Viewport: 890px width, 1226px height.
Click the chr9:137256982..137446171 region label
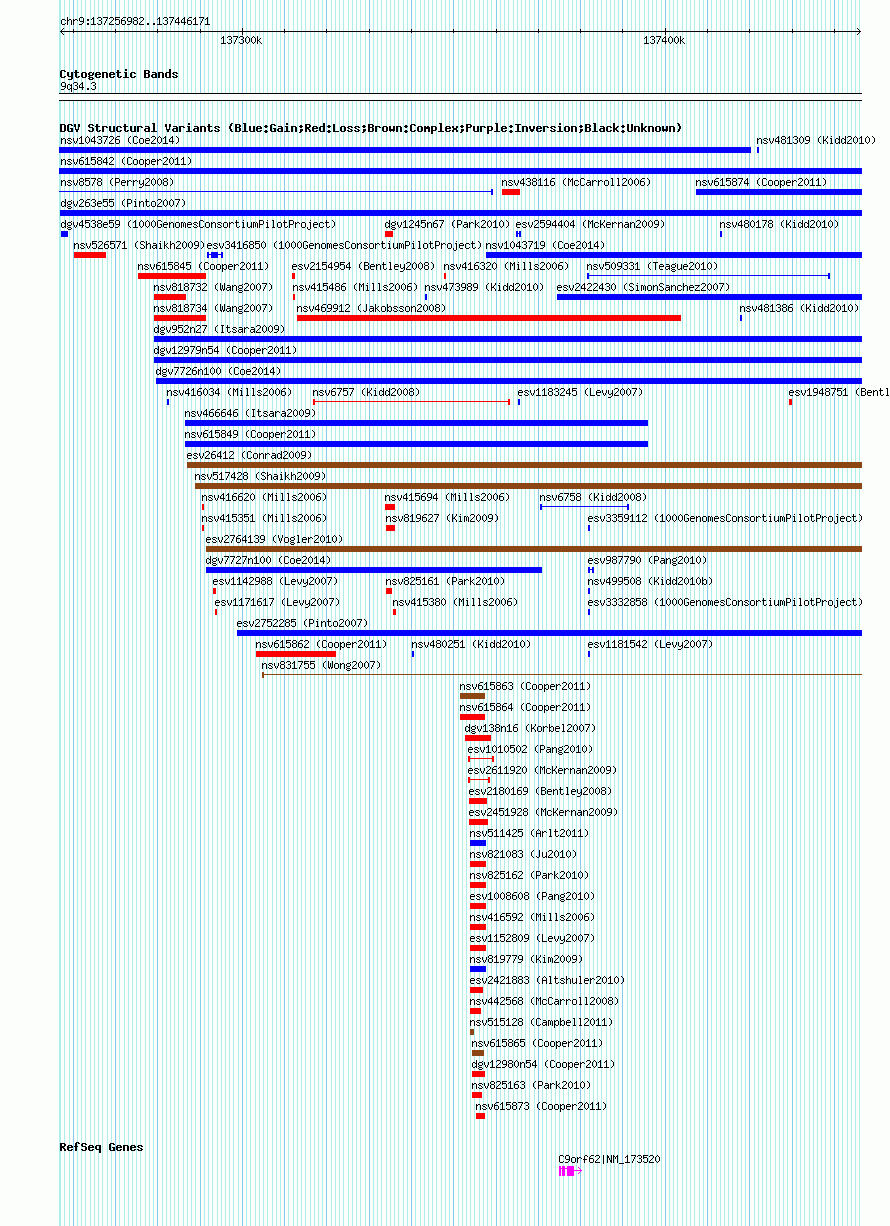(135, 21)
